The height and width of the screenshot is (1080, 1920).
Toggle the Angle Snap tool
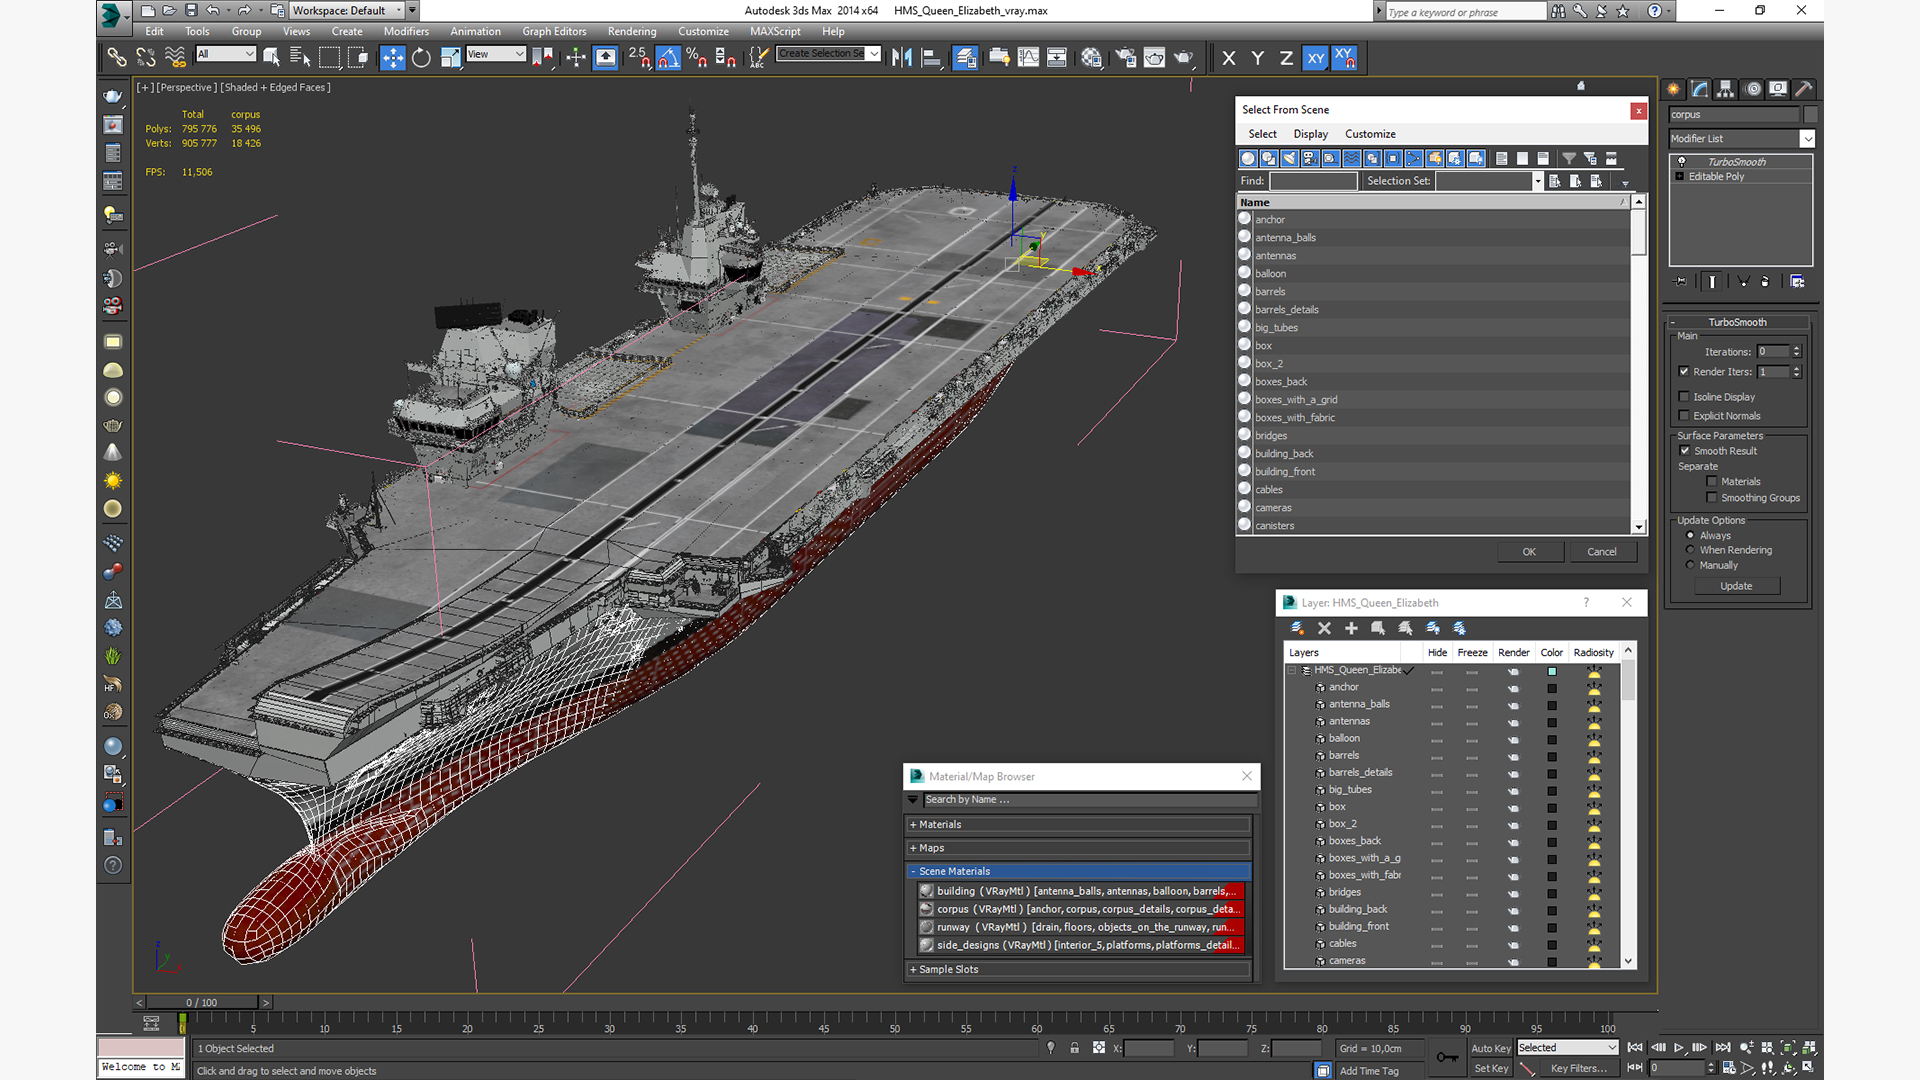pos(669,58)
